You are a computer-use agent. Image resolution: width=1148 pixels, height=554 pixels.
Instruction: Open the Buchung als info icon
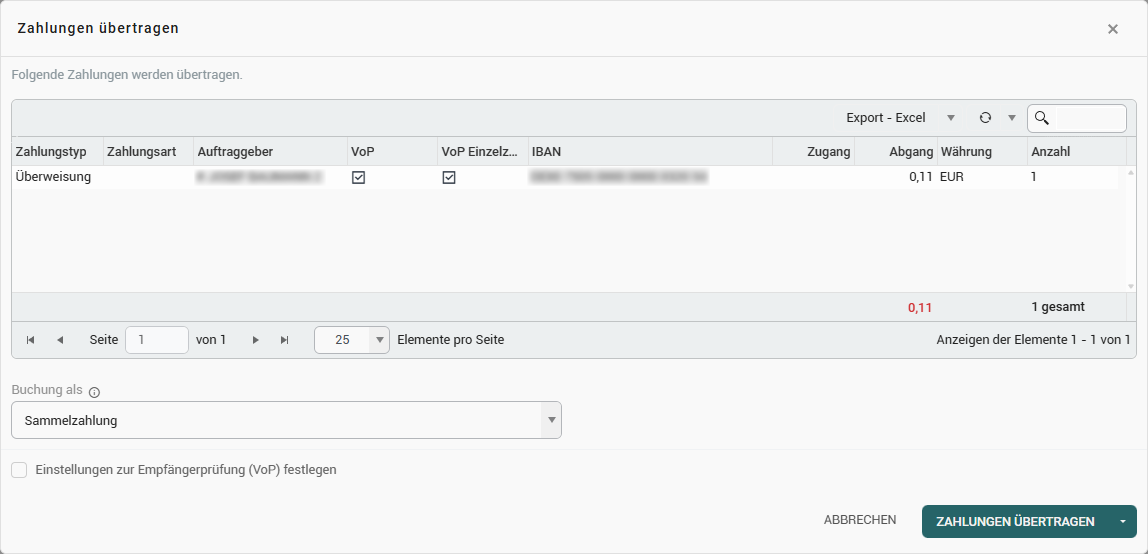tap(94, 392)
